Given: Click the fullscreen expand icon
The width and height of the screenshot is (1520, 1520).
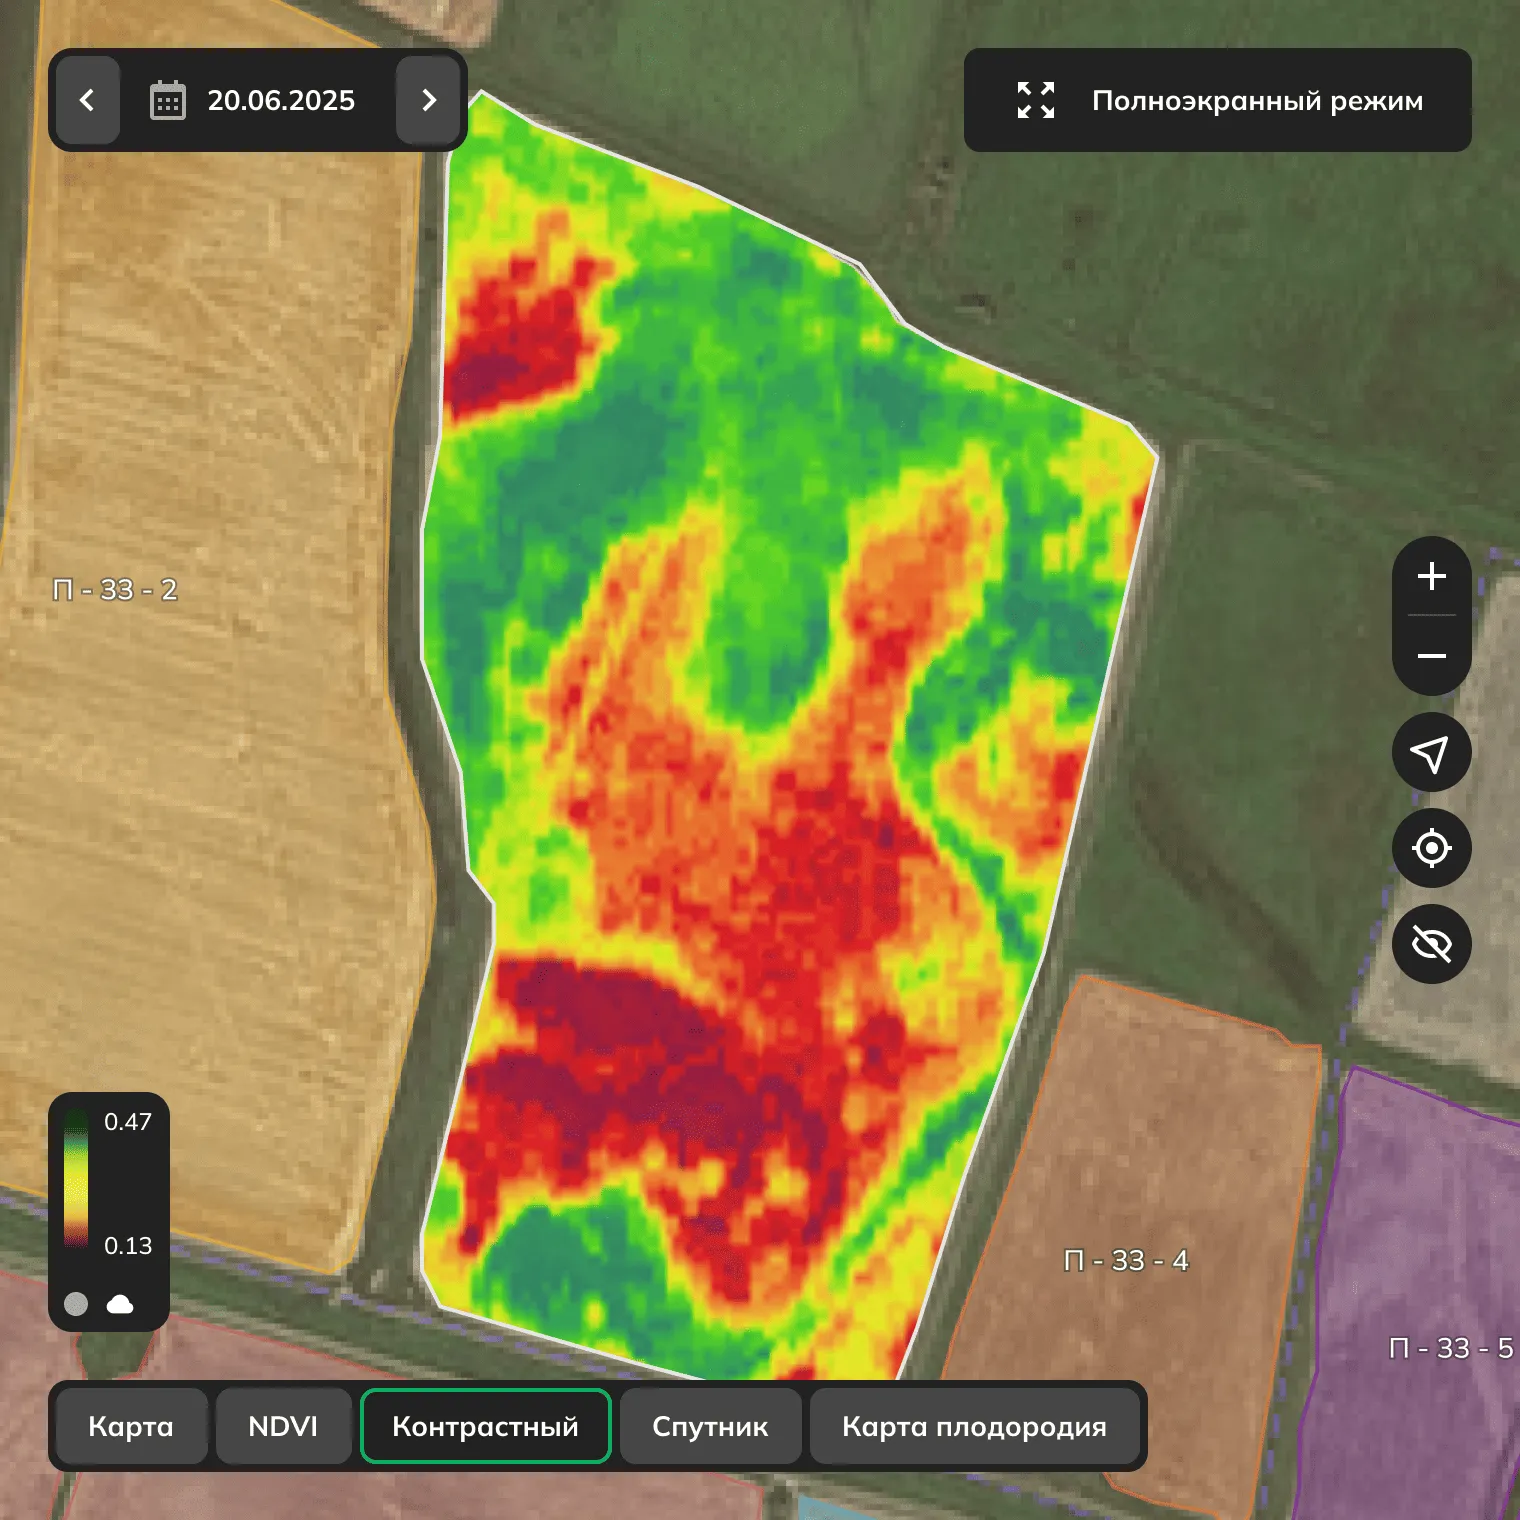Looking at the screenshot, I should click(x=1035, y=100).
